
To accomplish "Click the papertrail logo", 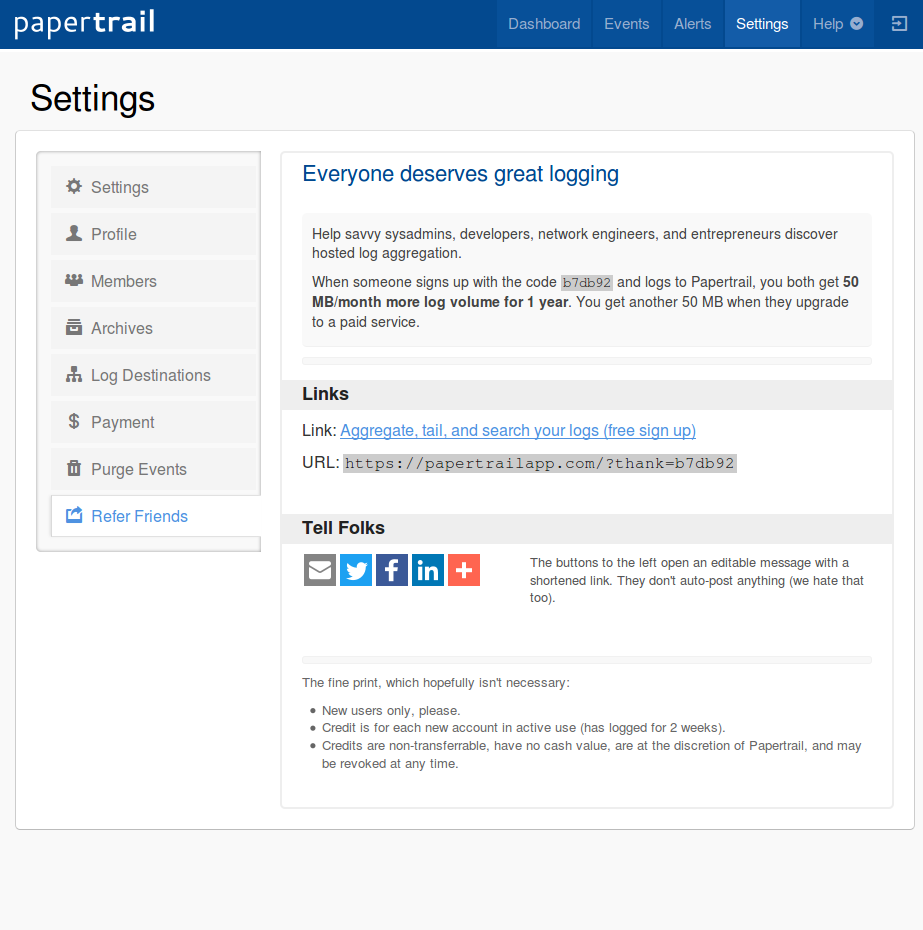I will (85, 23).
